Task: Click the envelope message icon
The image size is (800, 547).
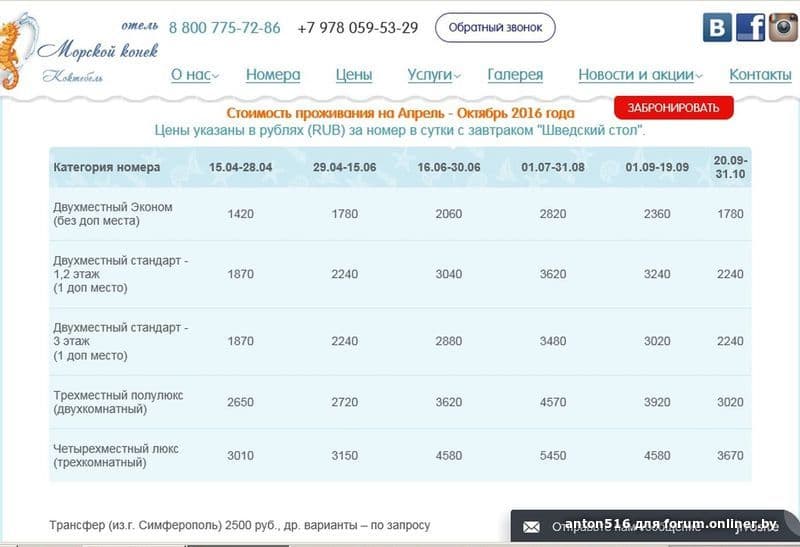Action: tap(531, 527)
